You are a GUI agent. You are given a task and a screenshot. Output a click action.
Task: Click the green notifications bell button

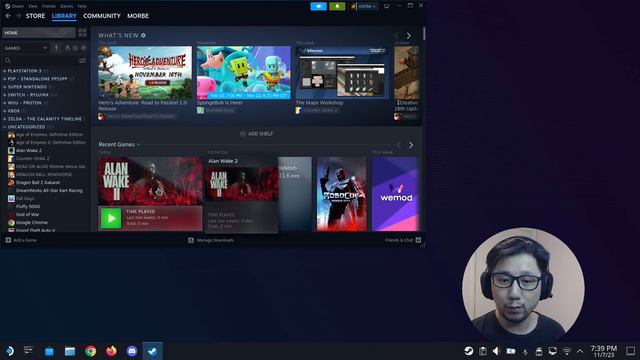(x=337, y=6)
